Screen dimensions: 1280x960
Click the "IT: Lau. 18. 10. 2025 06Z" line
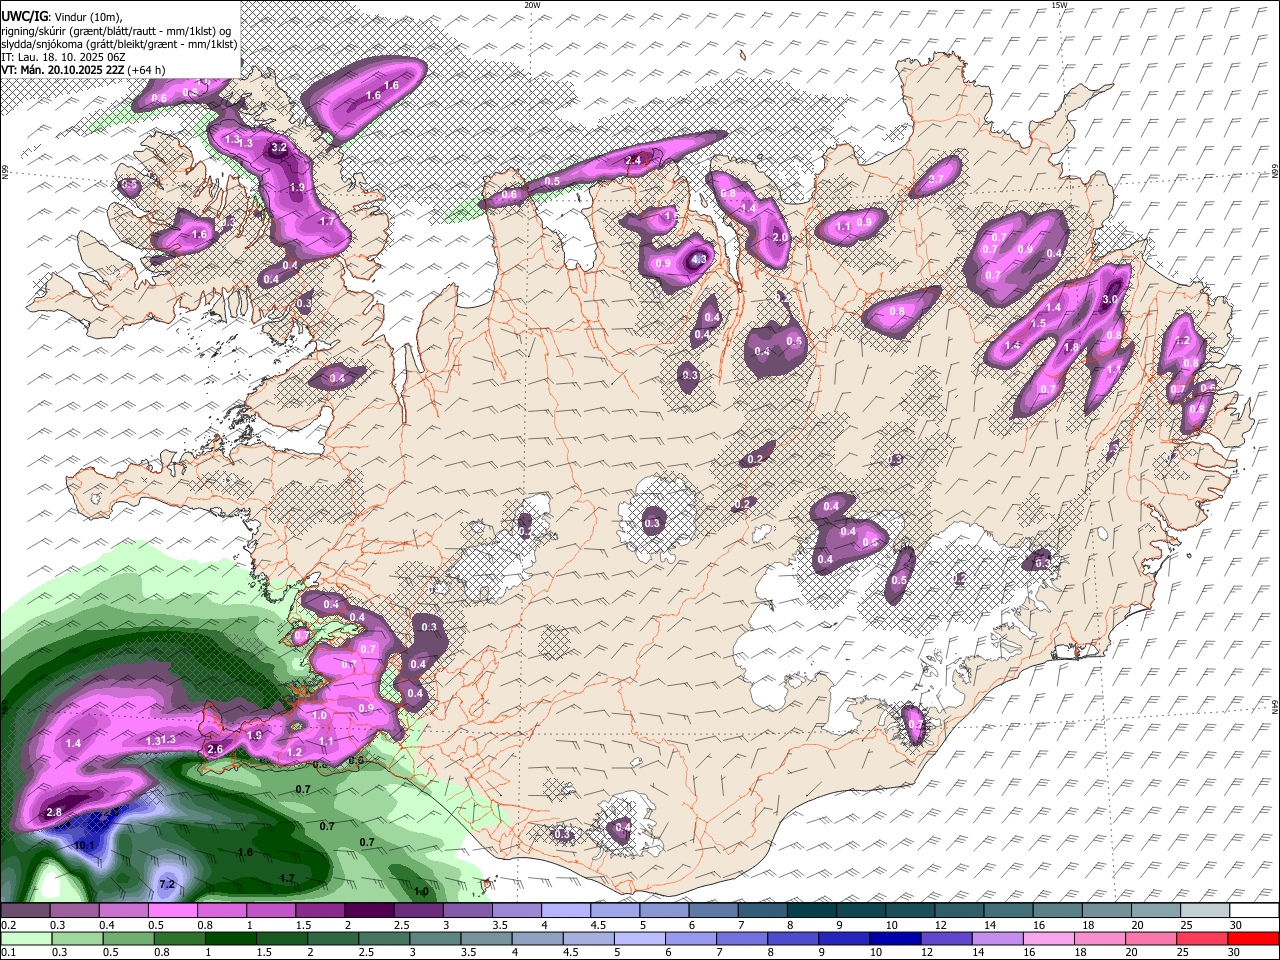tap(63, 57)
